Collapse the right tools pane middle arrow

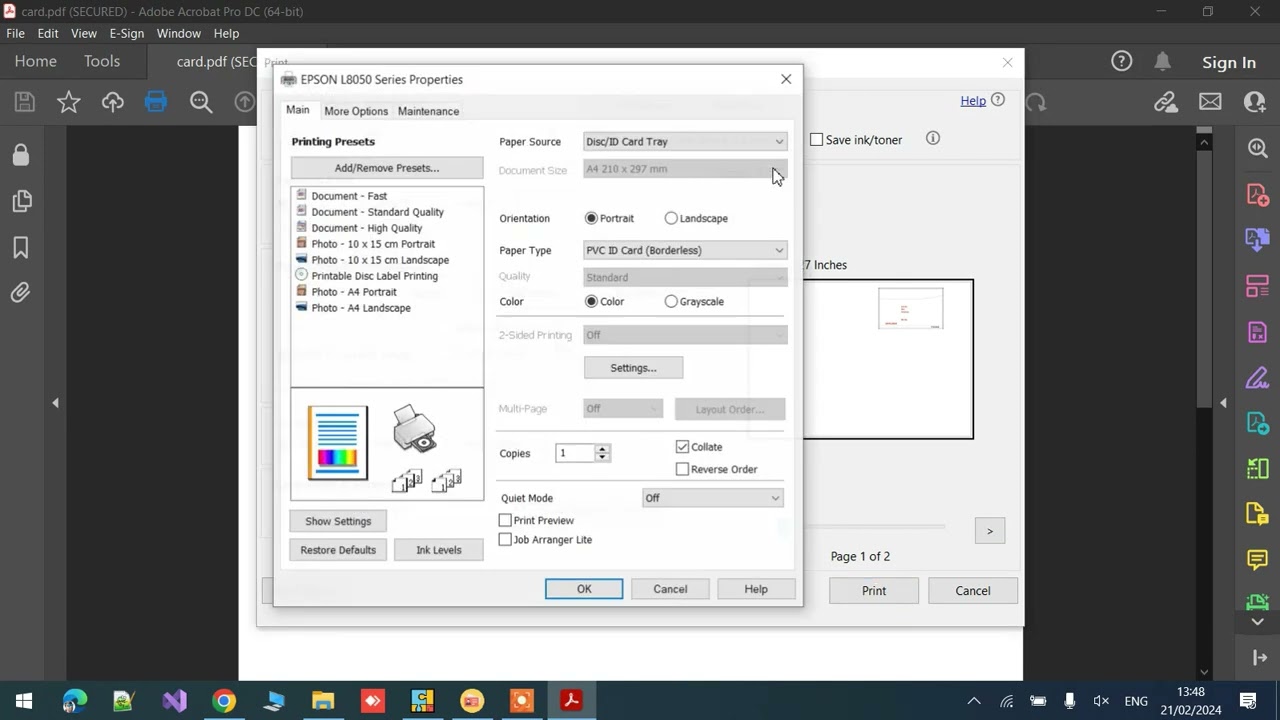pos(1223,403)
